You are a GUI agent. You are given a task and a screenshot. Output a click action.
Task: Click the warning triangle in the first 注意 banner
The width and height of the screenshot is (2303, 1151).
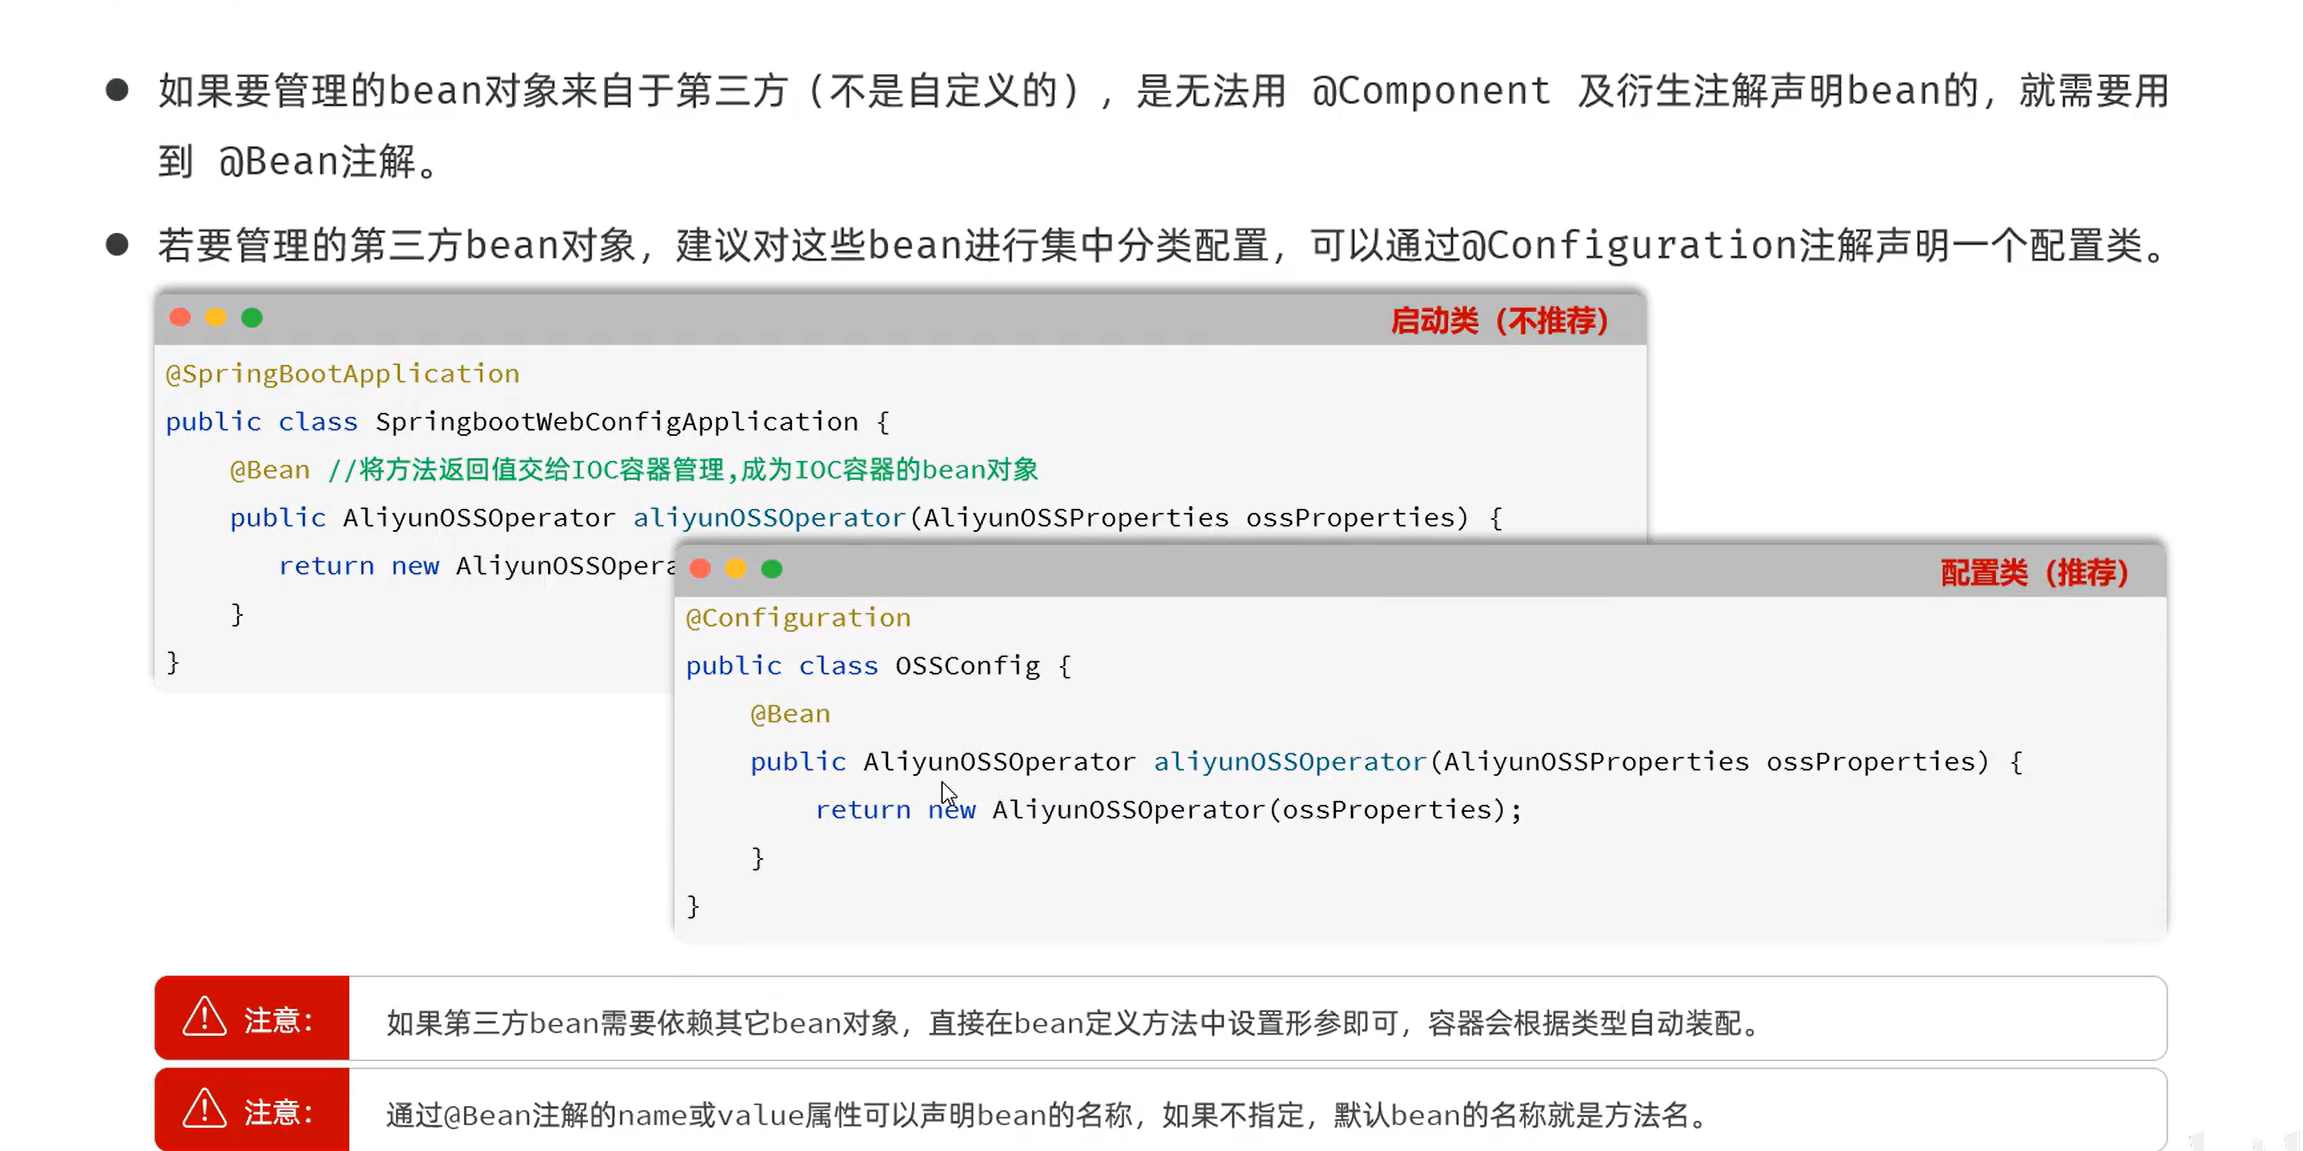click(x=205, y=1017)
